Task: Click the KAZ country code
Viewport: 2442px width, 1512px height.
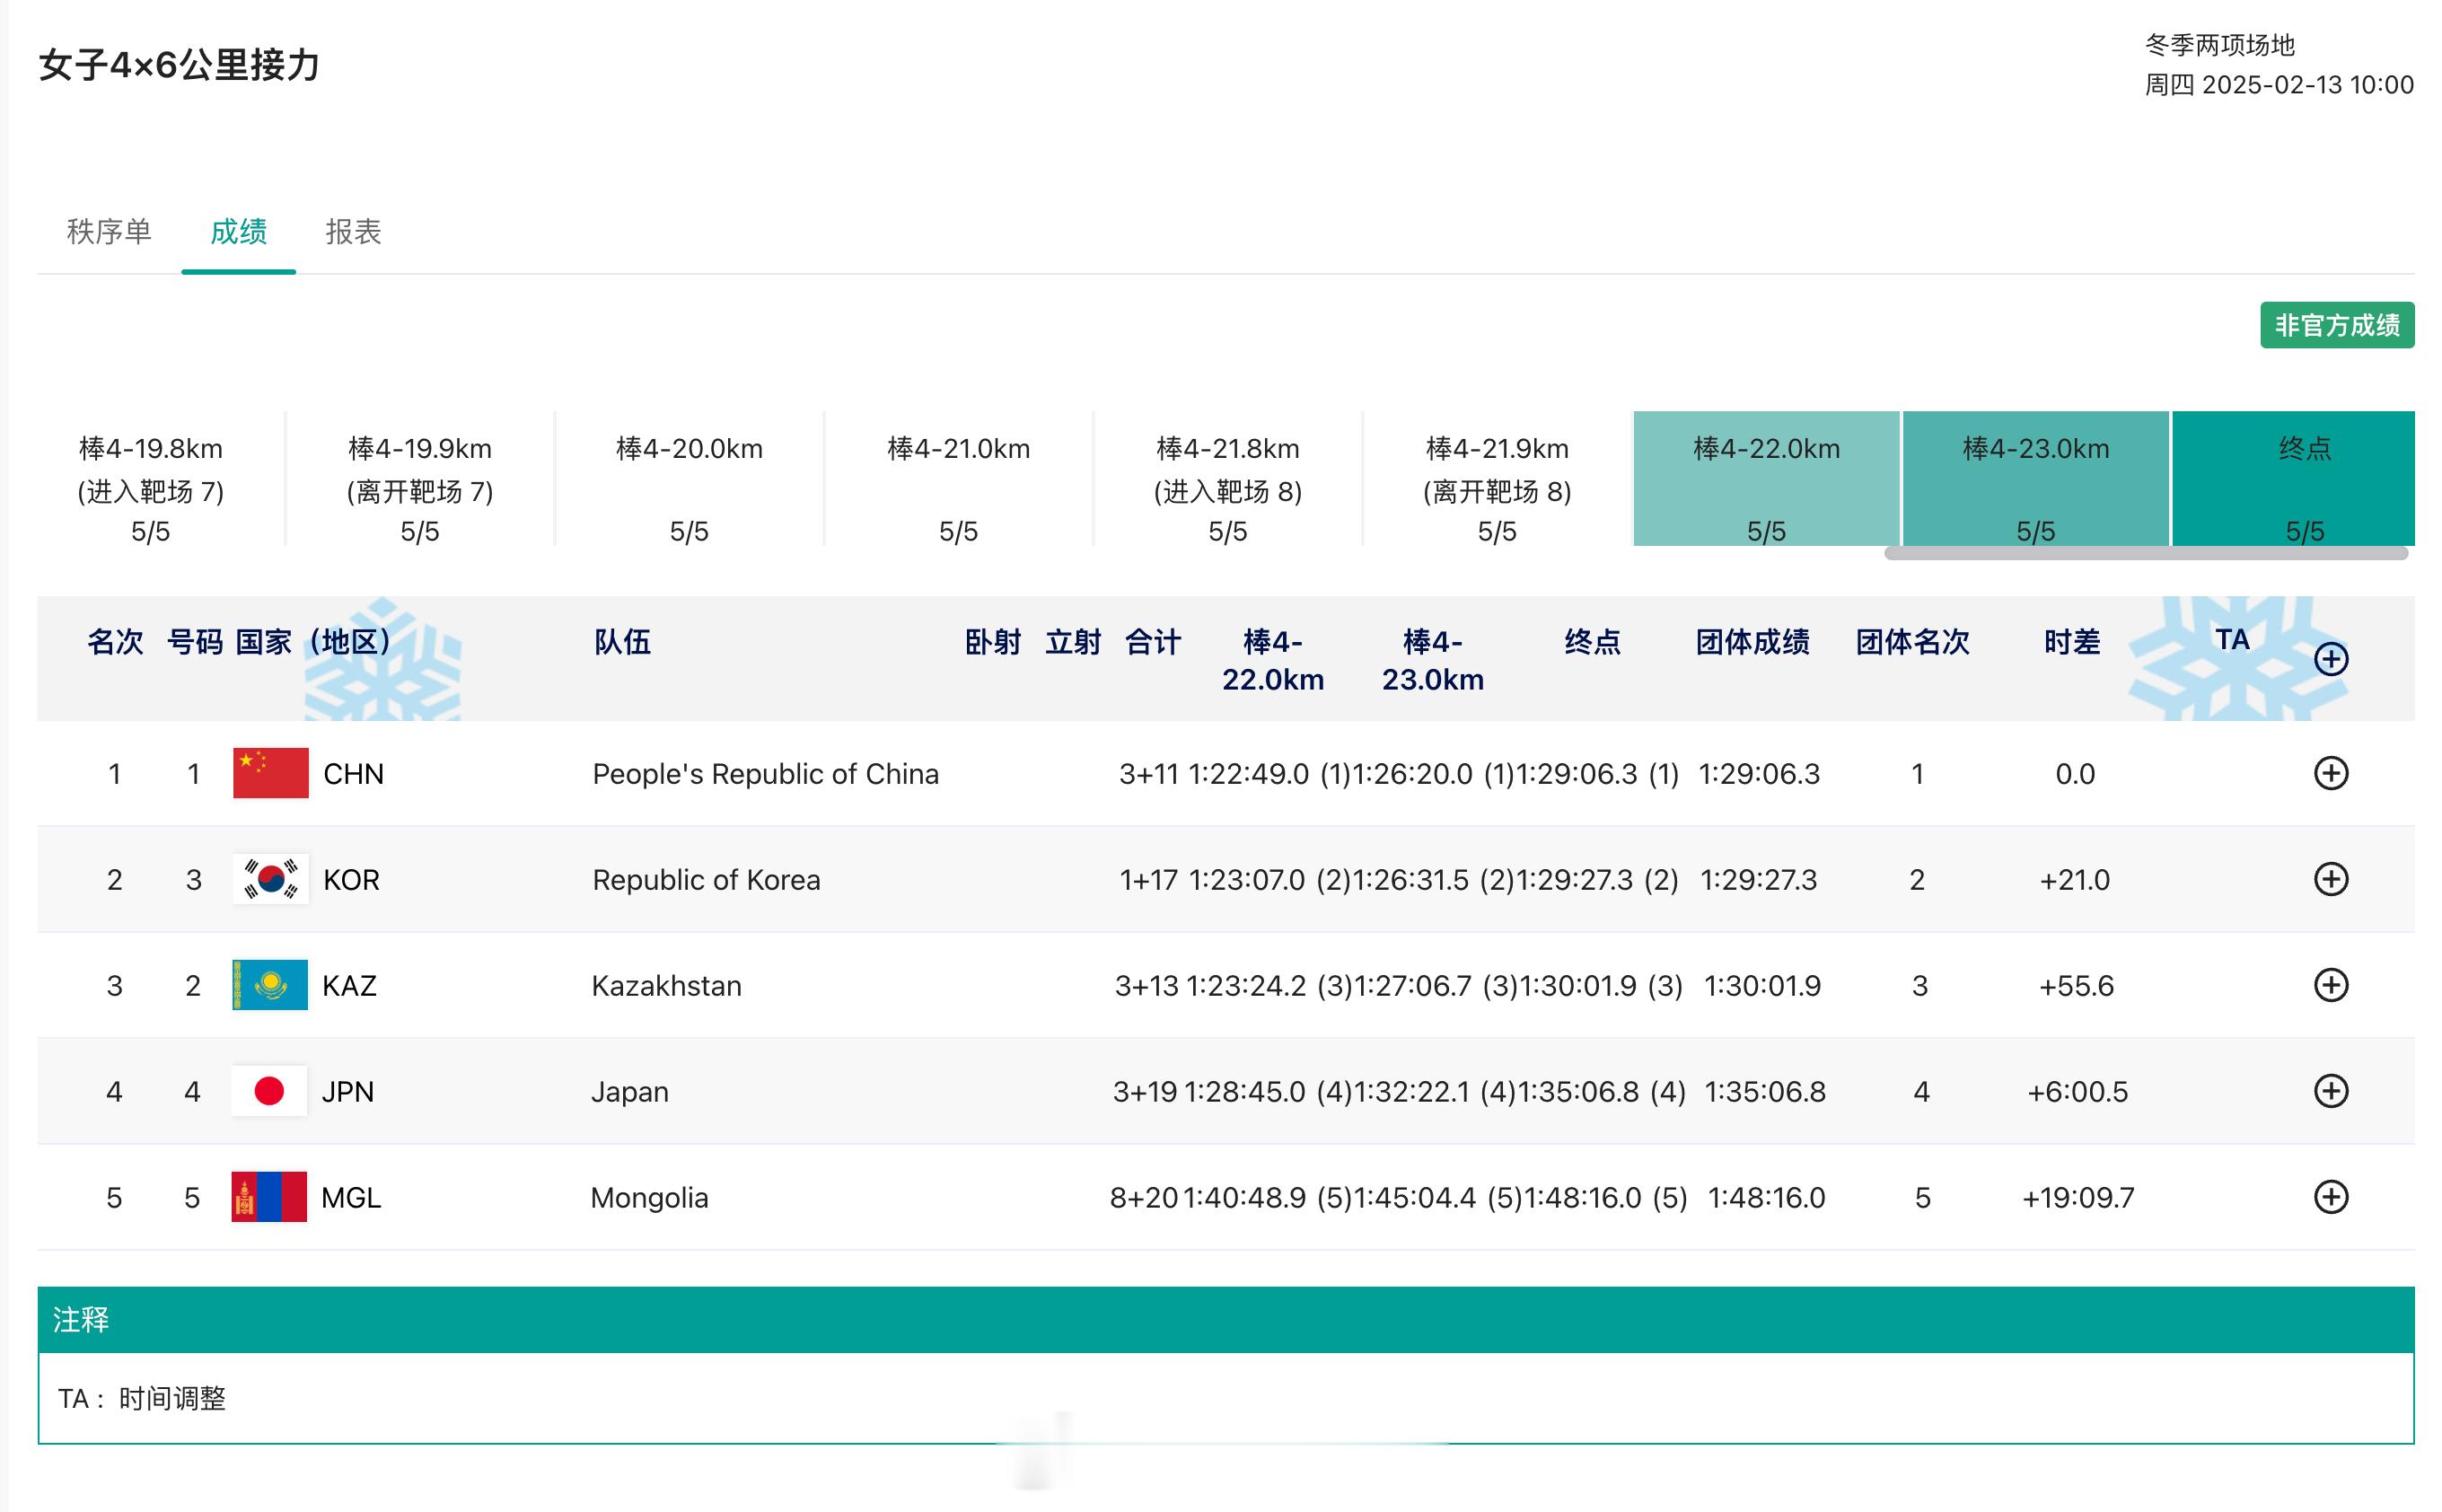Action: pos(349,986)
